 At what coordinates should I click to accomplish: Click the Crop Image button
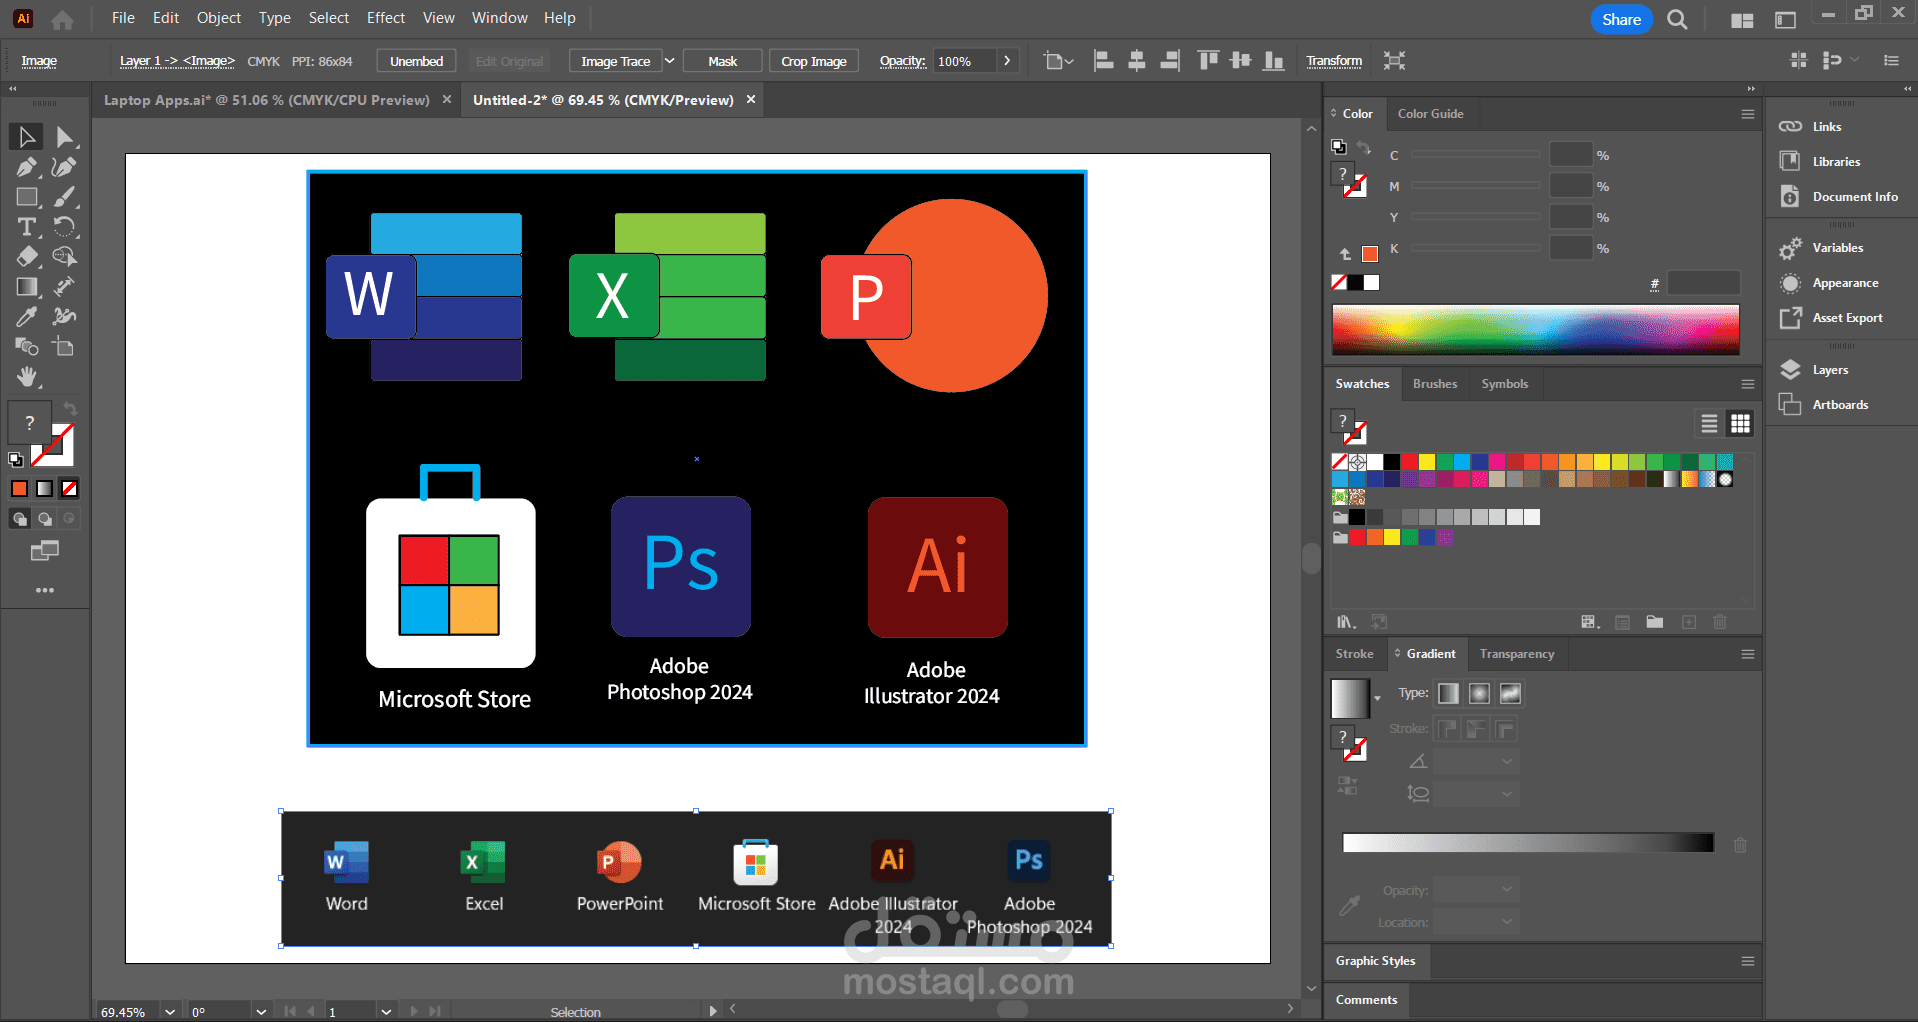point(814,61)
